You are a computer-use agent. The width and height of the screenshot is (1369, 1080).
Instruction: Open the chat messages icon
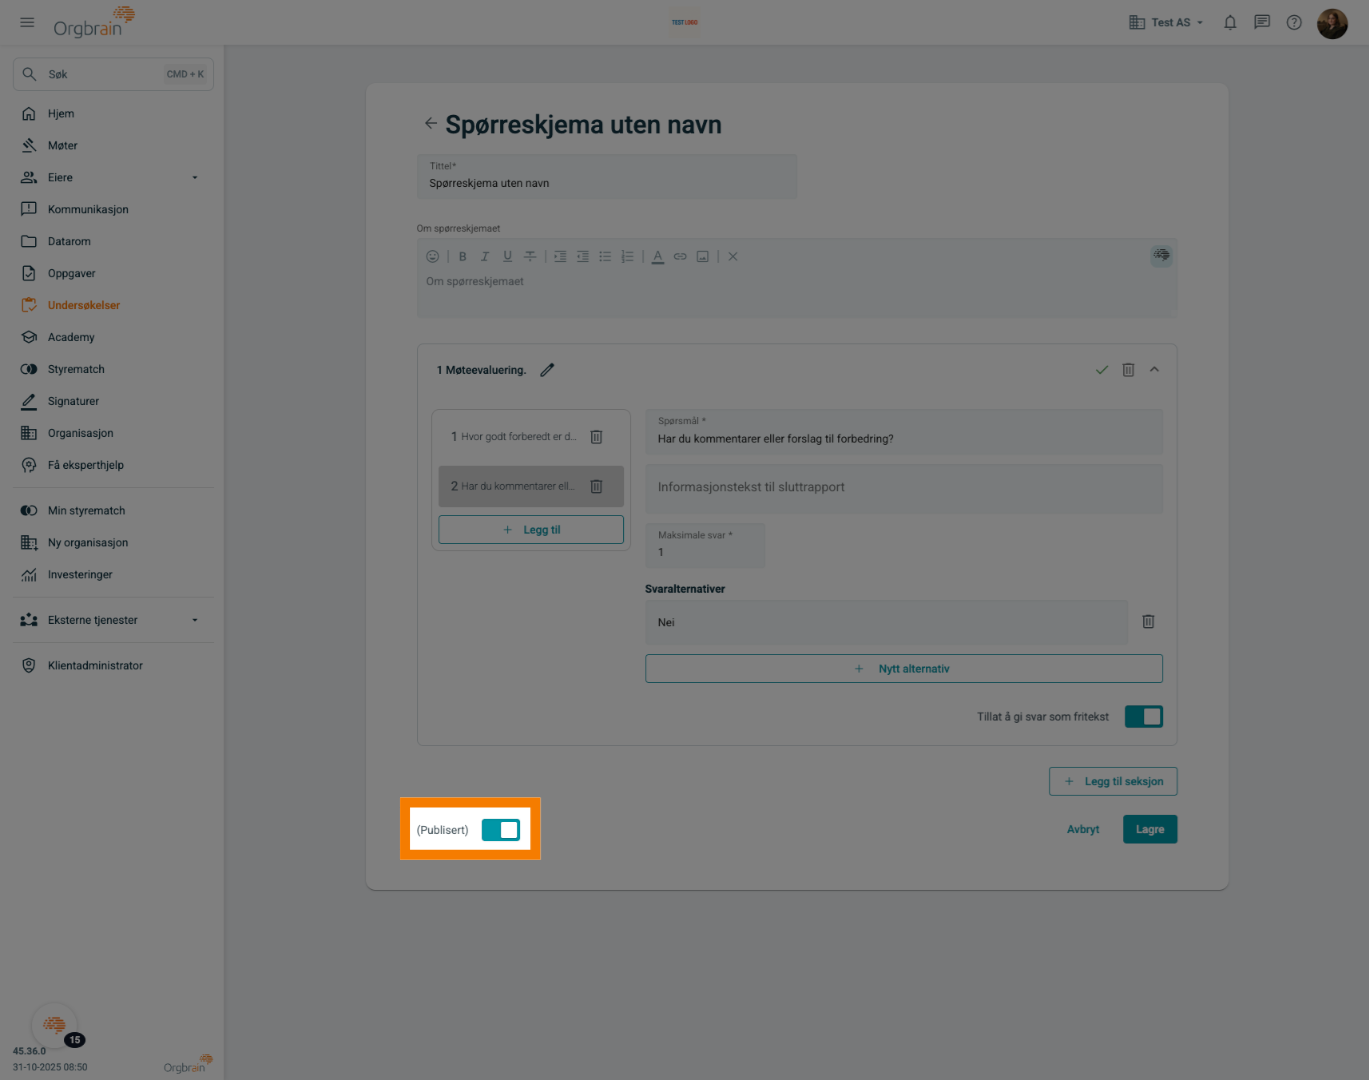[x=1262, y=22]
